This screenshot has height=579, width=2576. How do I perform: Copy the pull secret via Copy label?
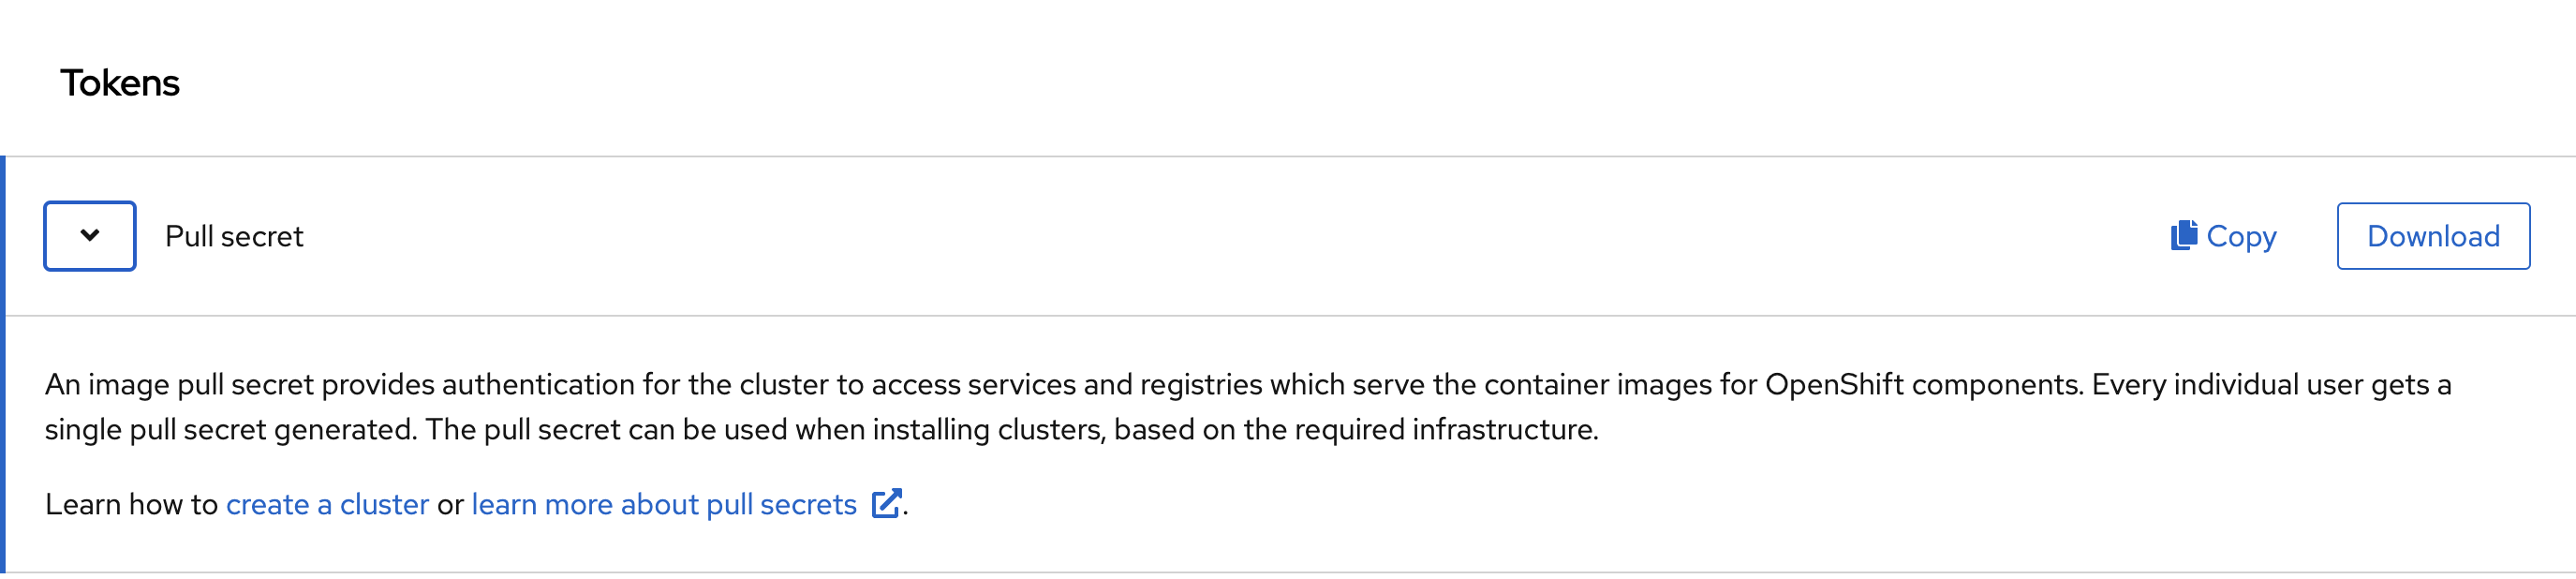click(2241, 237)
